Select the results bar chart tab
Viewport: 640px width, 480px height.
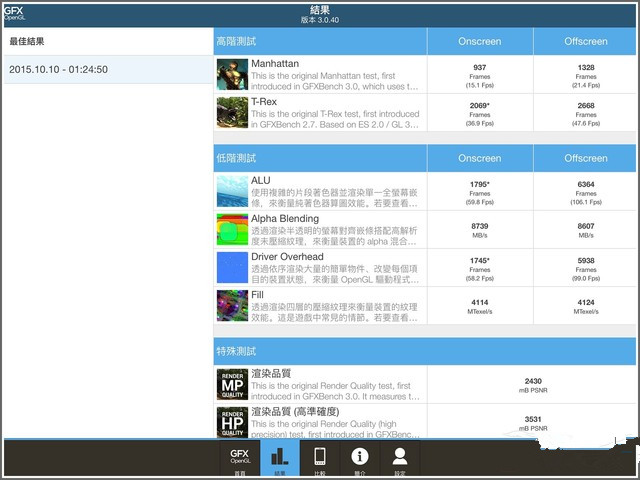coord(280,458)
